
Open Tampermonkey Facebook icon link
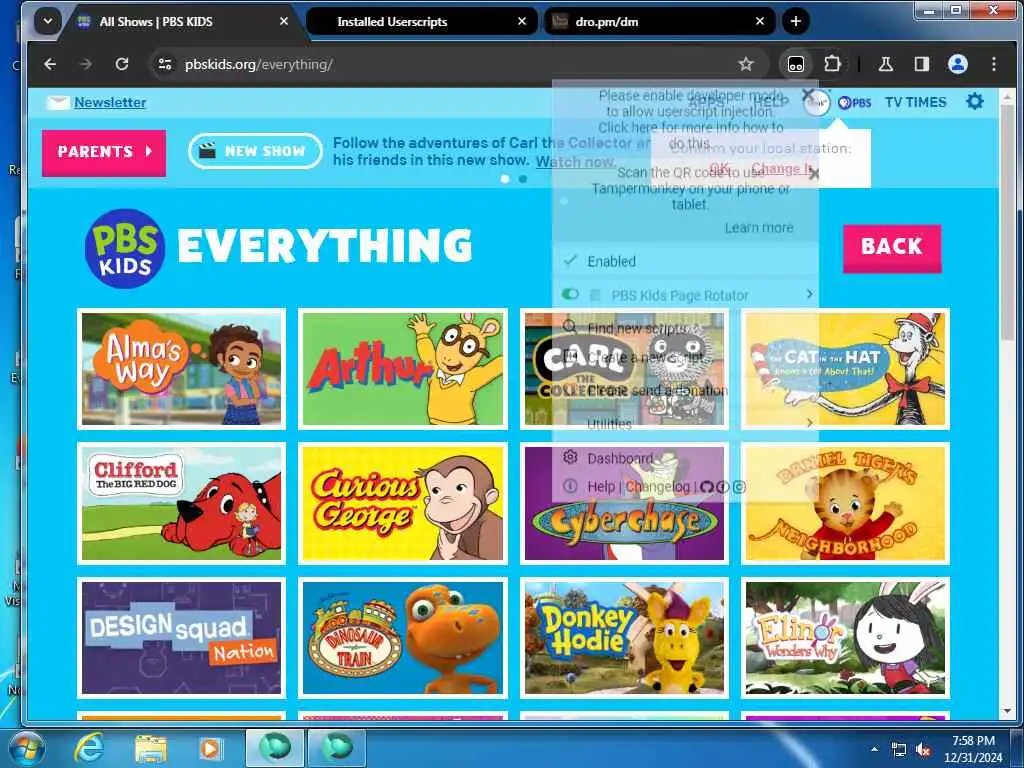coord(722,487)
